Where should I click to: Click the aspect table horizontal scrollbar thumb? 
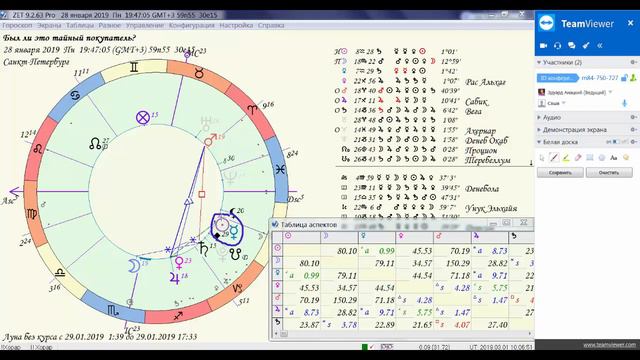(284, 334)
